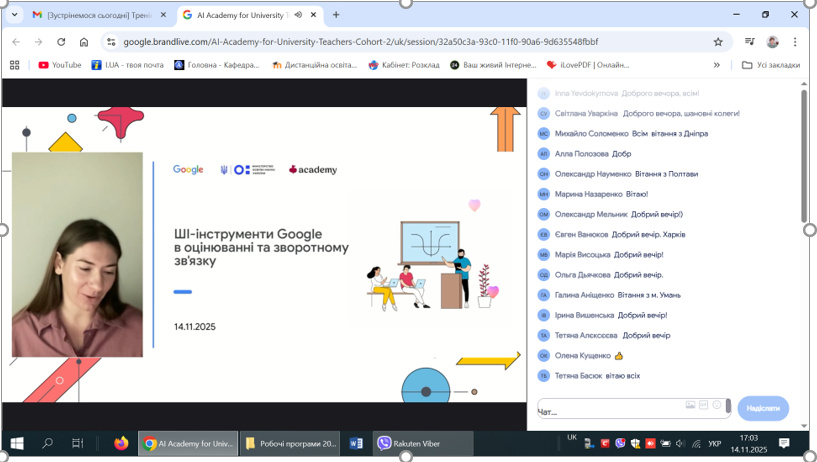Click the Надіслати send button
The image size is (817, 462).
pos(762,408)
